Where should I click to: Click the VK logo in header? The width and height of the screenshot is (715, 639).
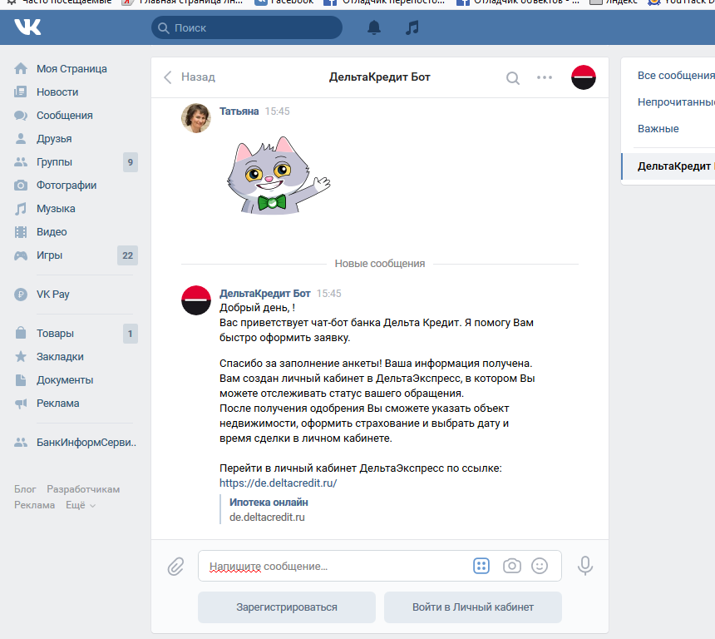click(x=28, y=27)
